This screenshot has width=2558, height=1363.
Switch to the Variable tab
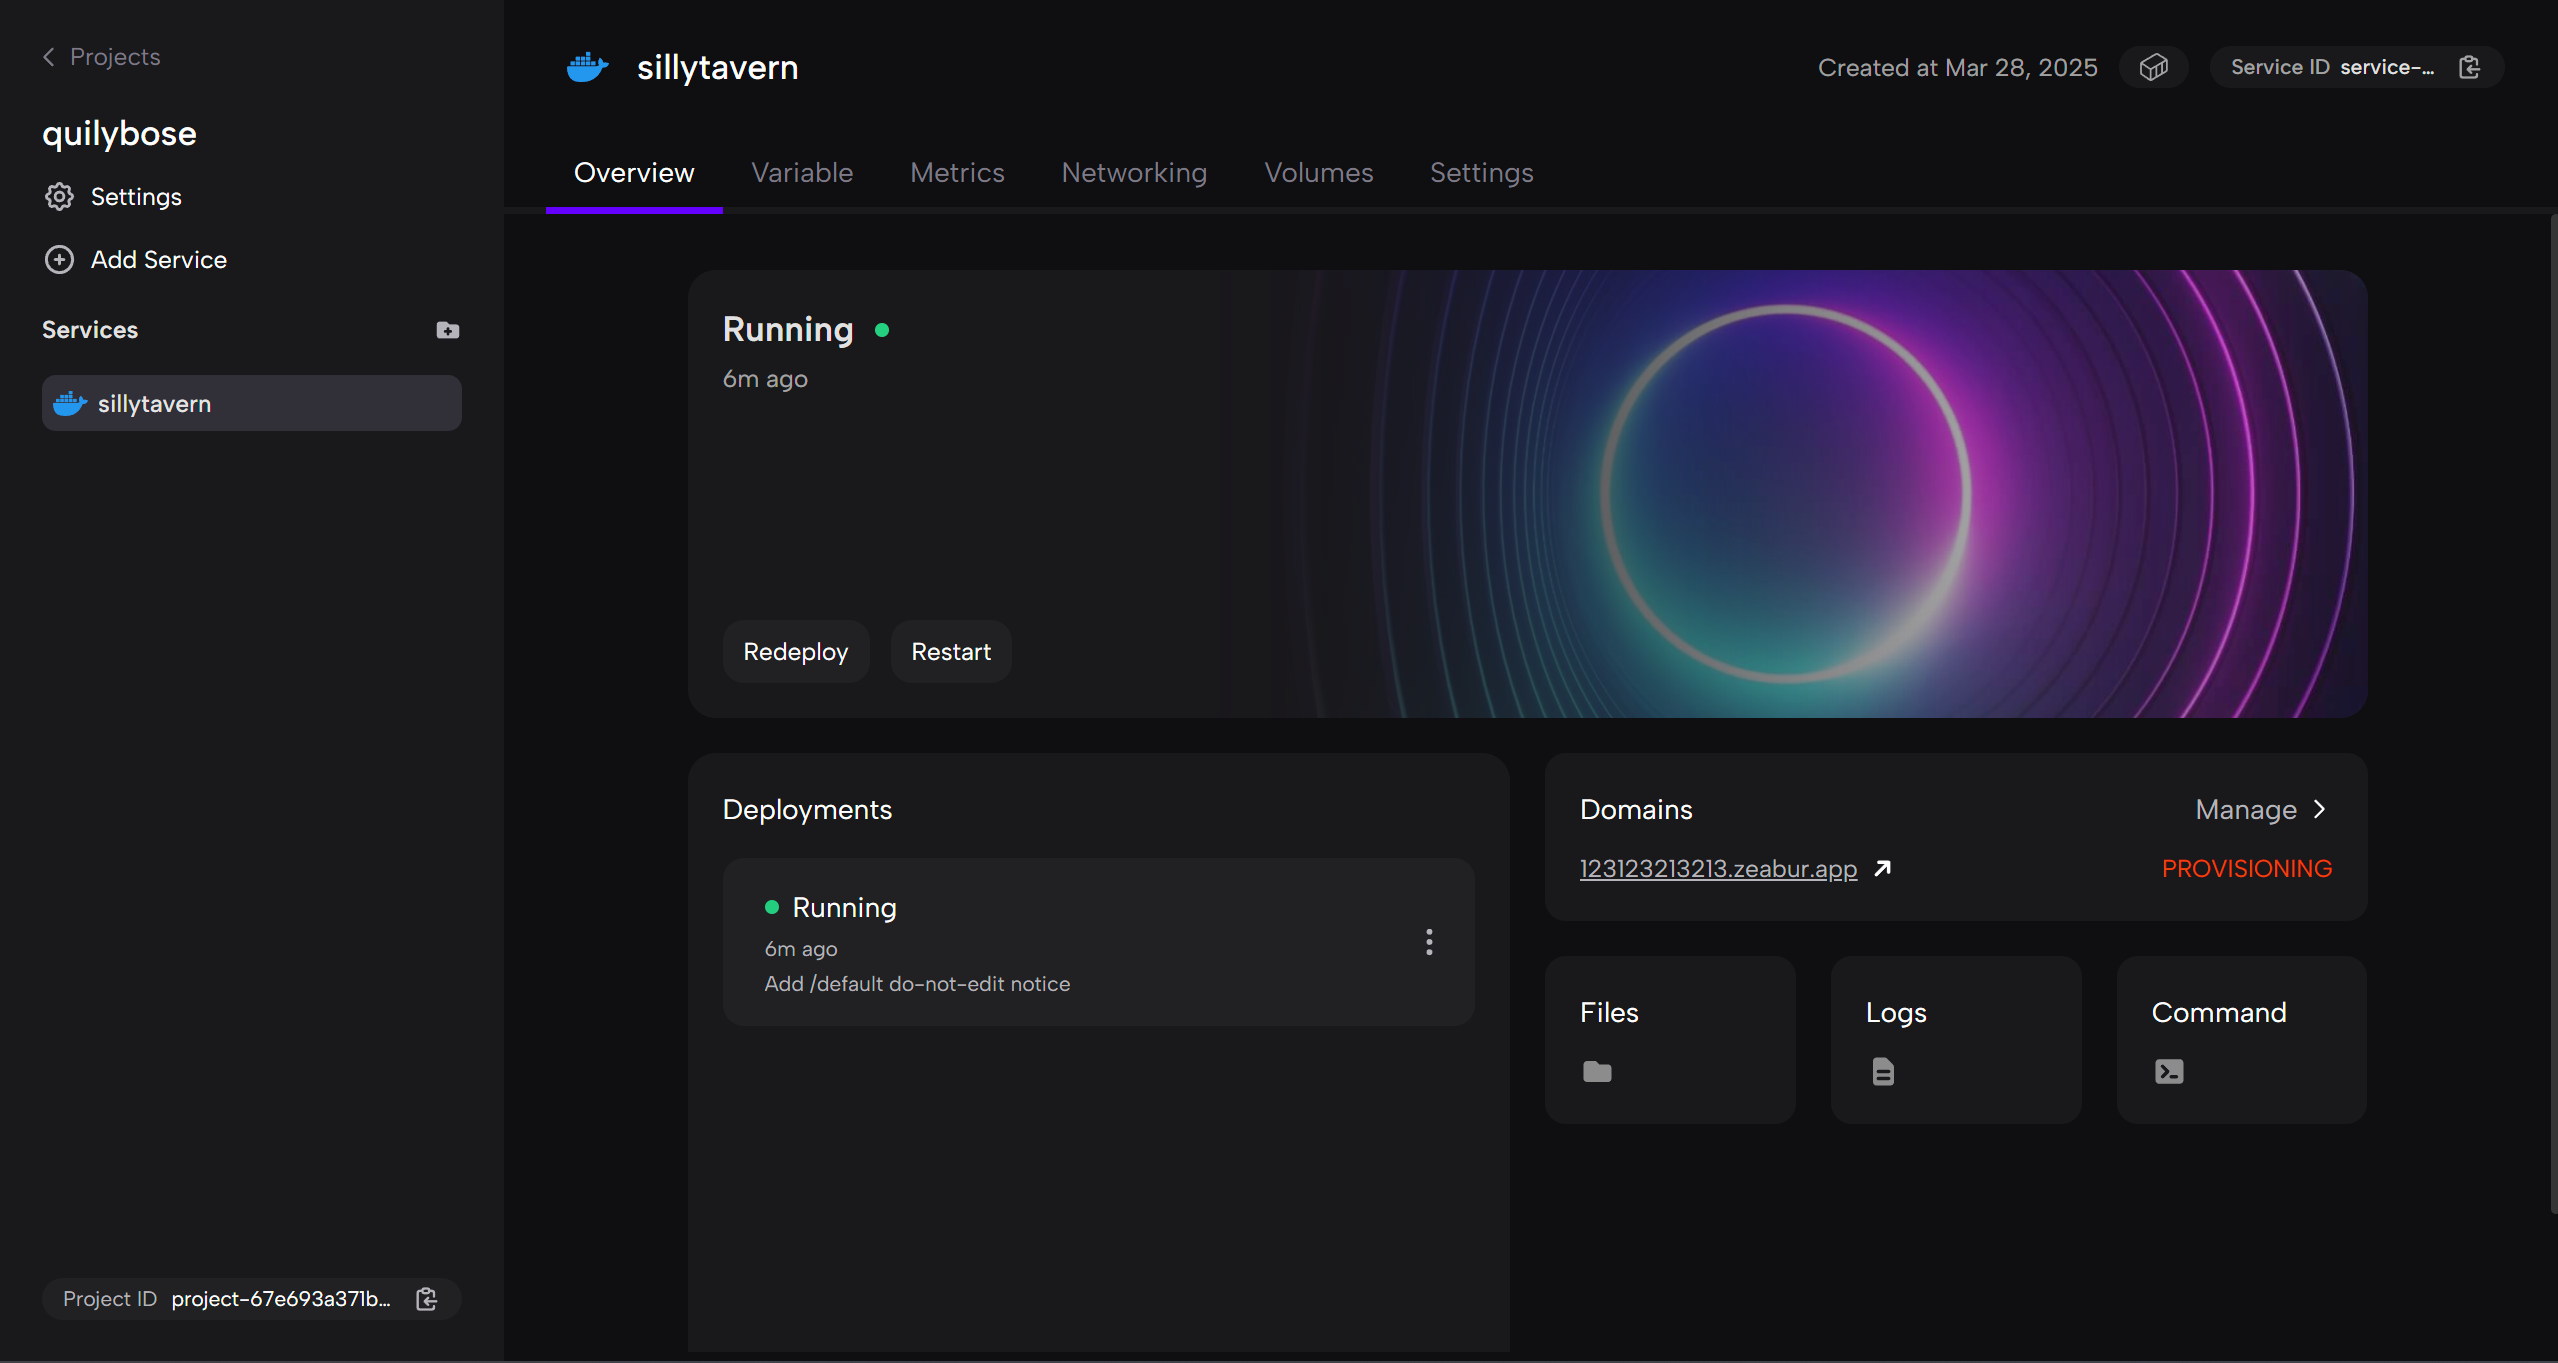pos(802,173)
